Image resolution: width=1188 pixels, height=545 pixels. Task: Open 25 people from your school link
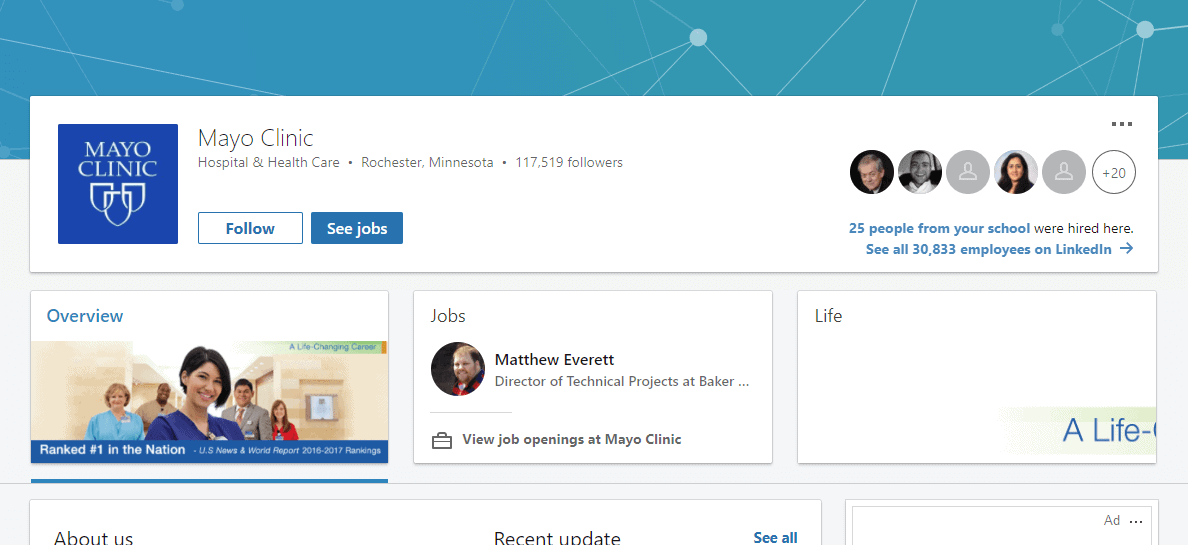coord(939,228)
